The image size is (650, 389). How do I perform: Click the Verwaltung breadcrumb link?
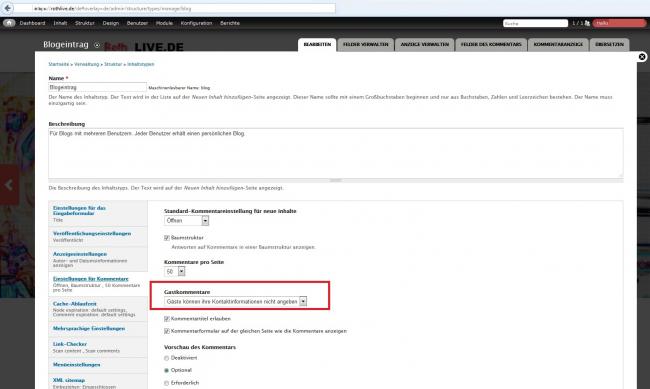[x=87, y=64]
